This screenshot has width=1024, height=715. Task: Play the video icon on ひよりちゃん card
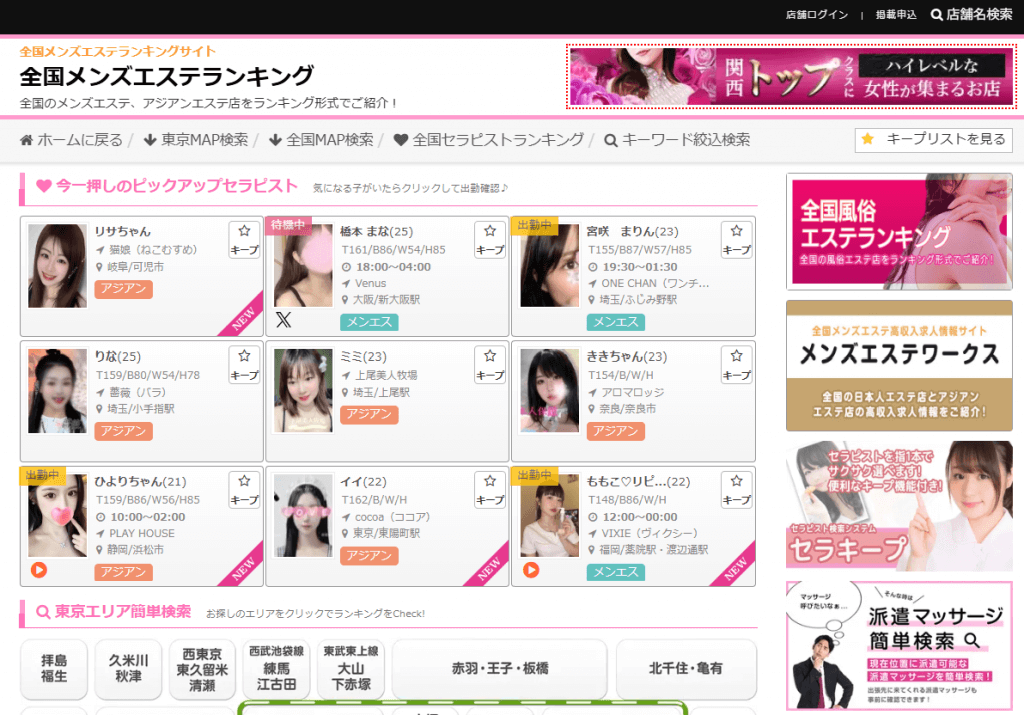(39, 570)
